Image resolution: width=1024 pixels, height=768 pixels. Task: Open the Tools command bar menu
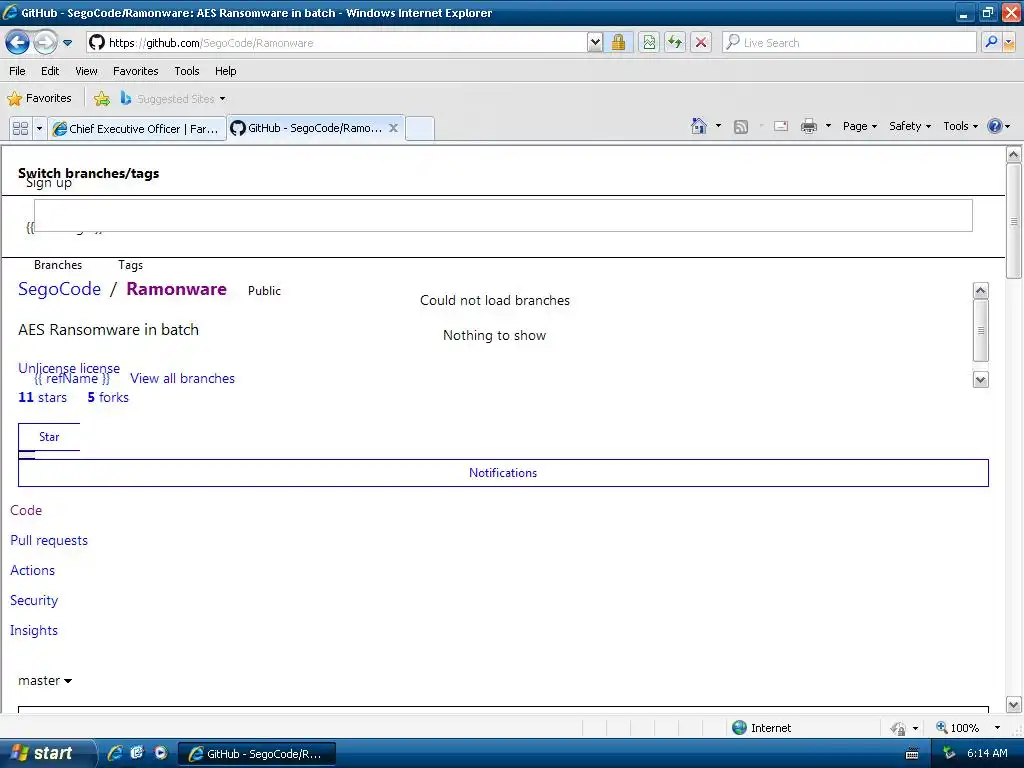961,126
